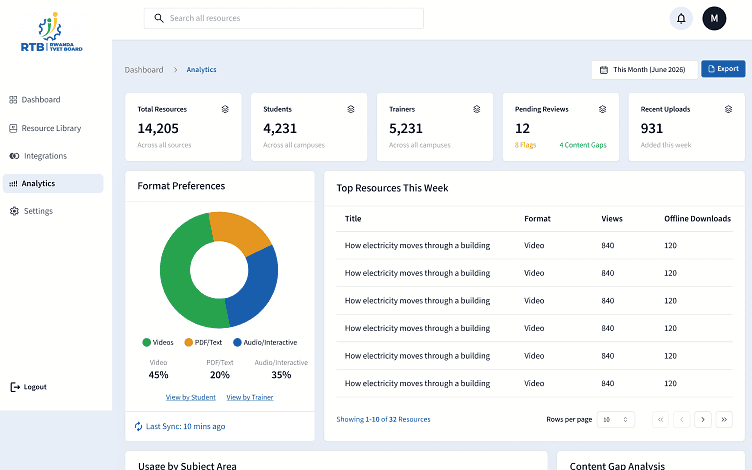The width and height of the screenshot is (752, 470).
Task: Click the View by Trainer link
Action: 250,397
